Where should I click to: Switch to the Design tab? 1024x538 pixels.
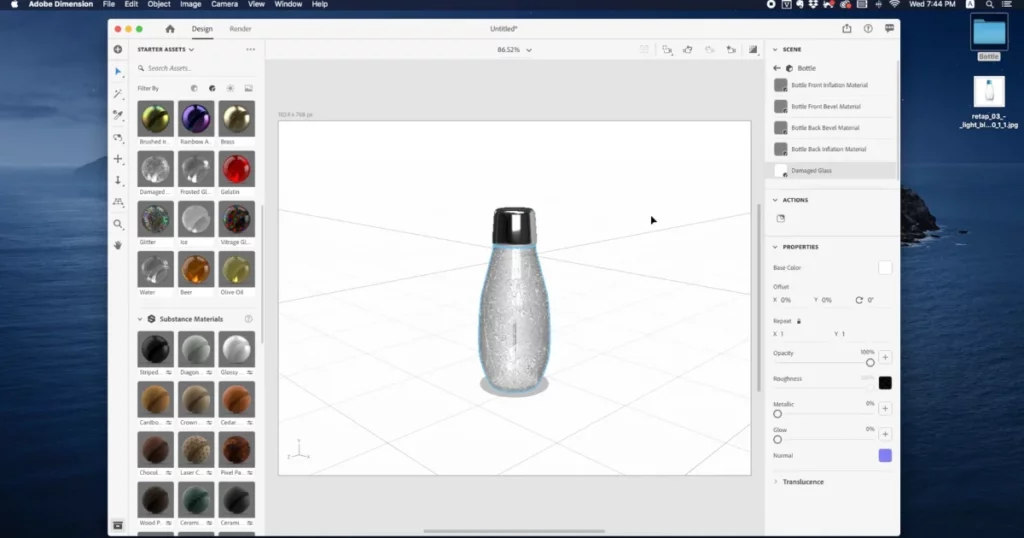pos(202,29)
